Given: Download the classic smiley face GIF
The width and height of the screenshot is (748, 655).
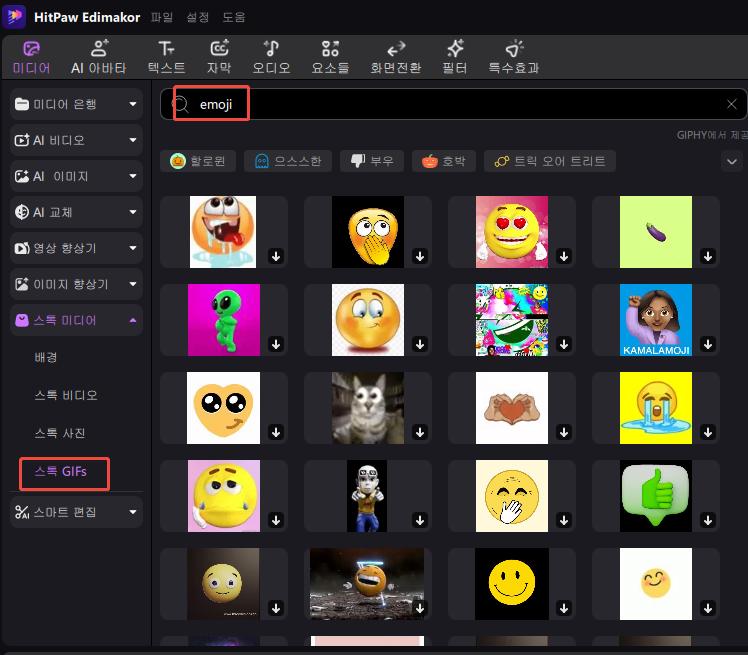Looking at the screenshot, I should tap(564, 608).
